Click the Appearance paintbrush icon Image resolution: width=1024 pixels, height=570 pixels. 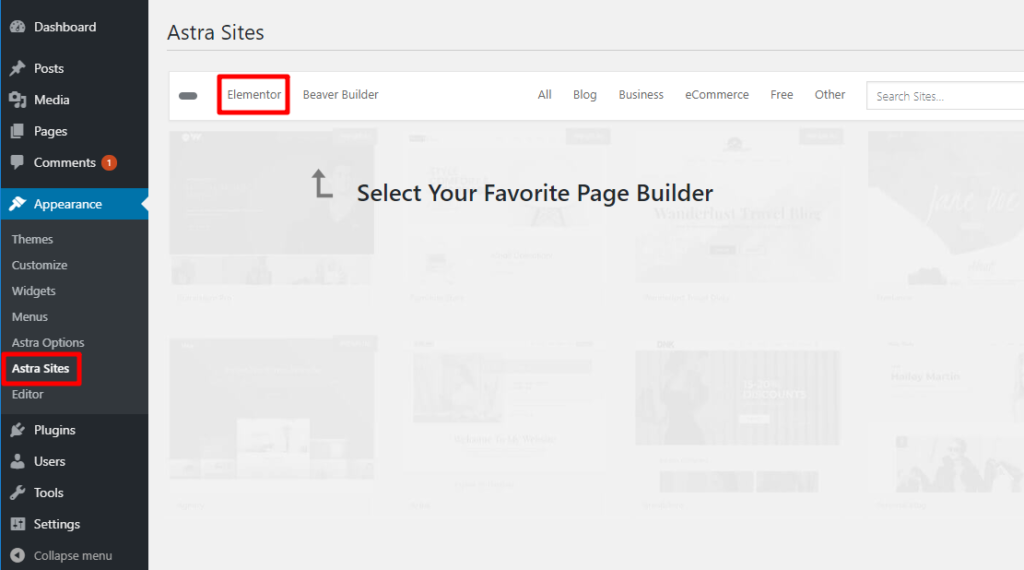click(x=18, y=204)
